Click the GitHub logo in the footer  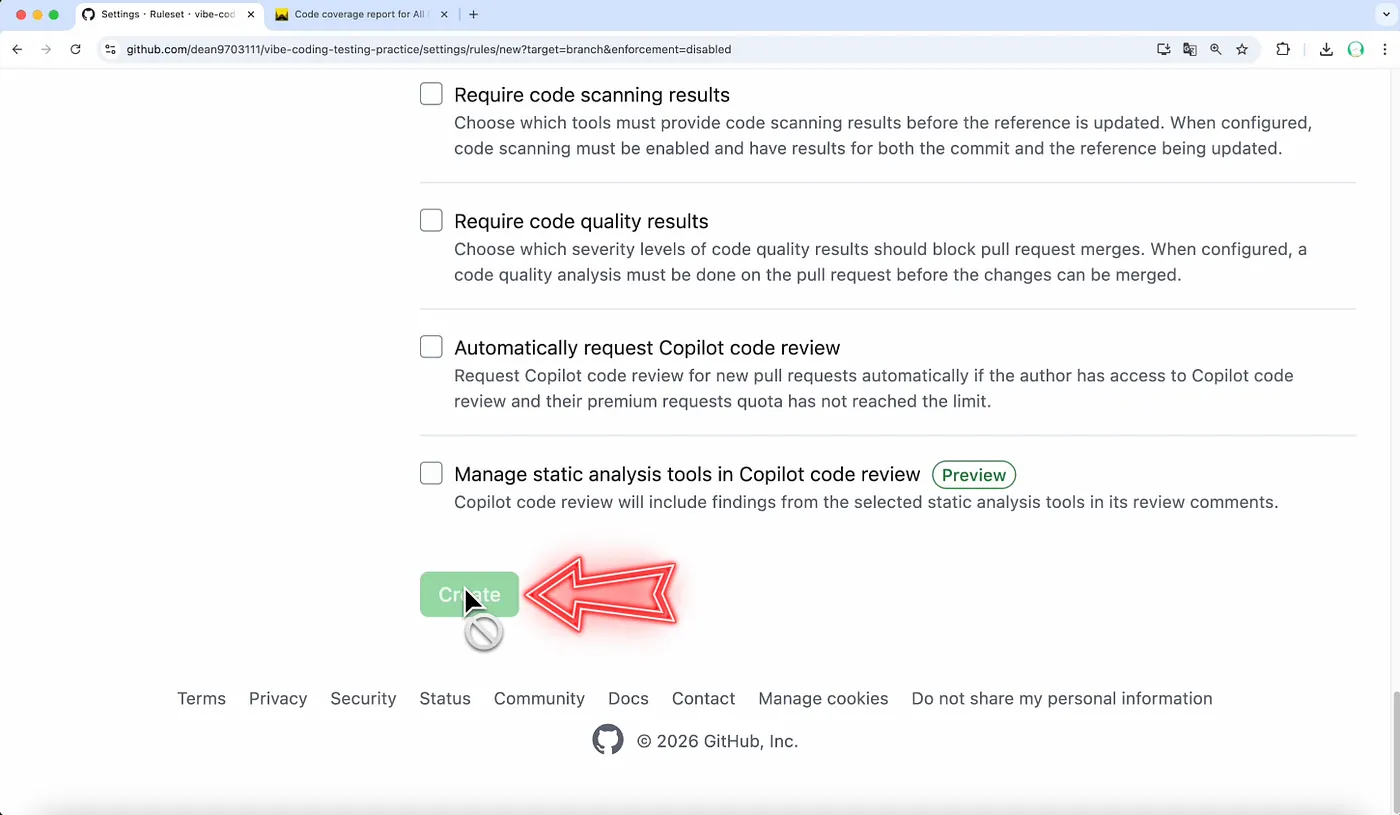pyautogui.click(x=608, y=740)
